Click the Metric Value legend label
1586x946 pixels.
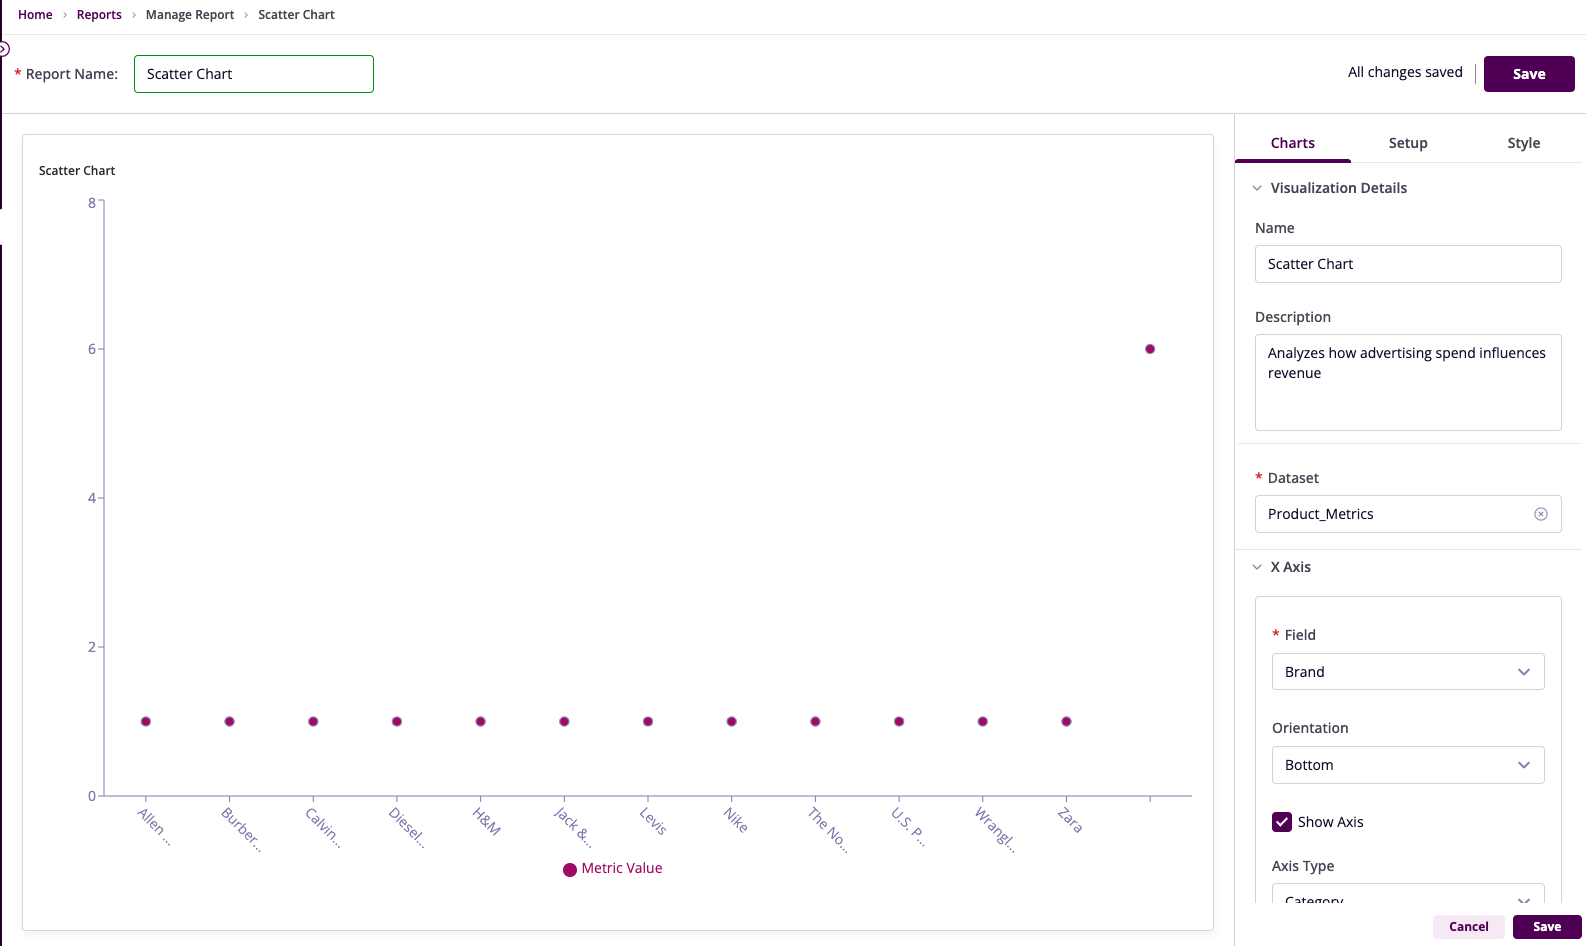point(622,868)
